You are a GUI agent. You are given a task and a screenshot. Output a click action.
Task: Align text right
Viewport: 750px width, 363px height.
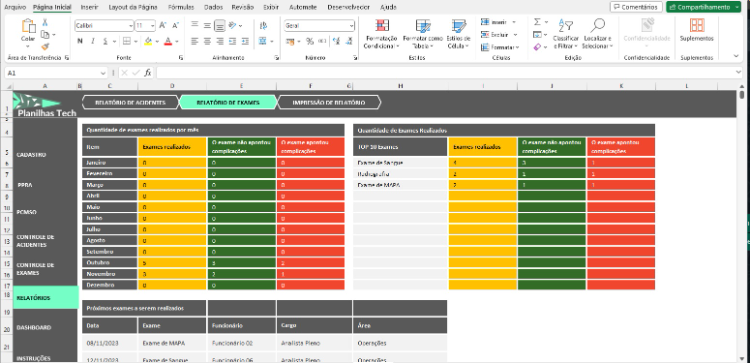(220, 42)
